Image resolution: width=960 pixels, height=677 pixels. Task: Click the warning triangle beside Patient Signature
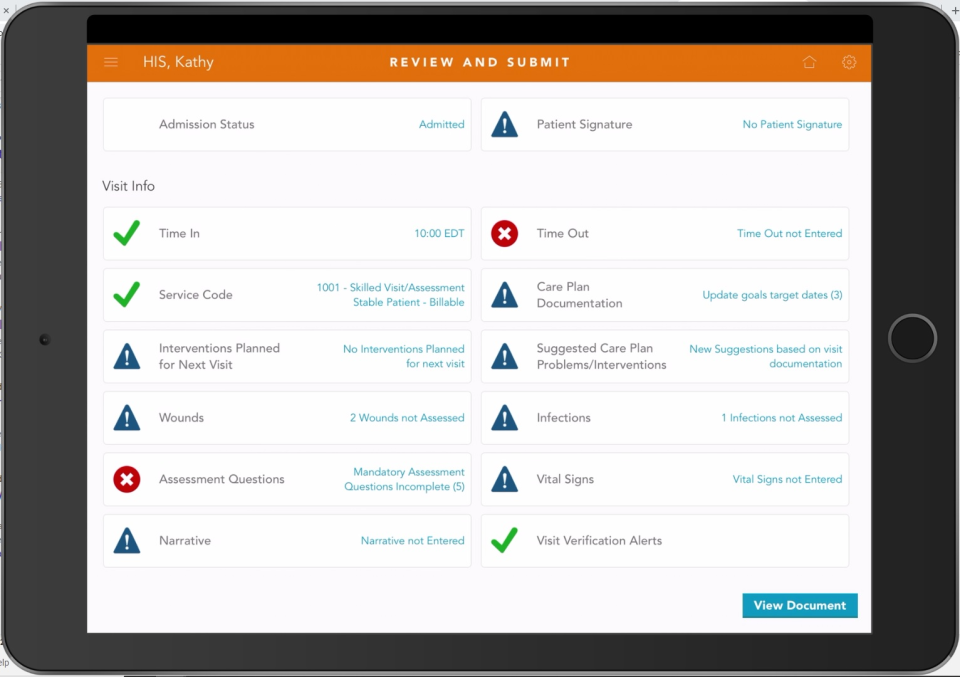pos(504,124)
